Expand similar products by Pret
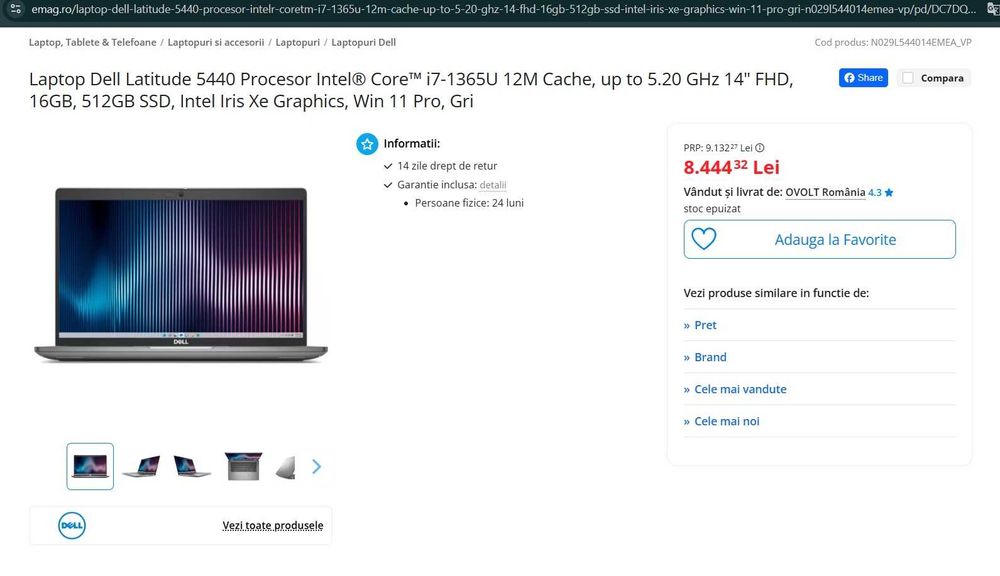 click(705, 325)
